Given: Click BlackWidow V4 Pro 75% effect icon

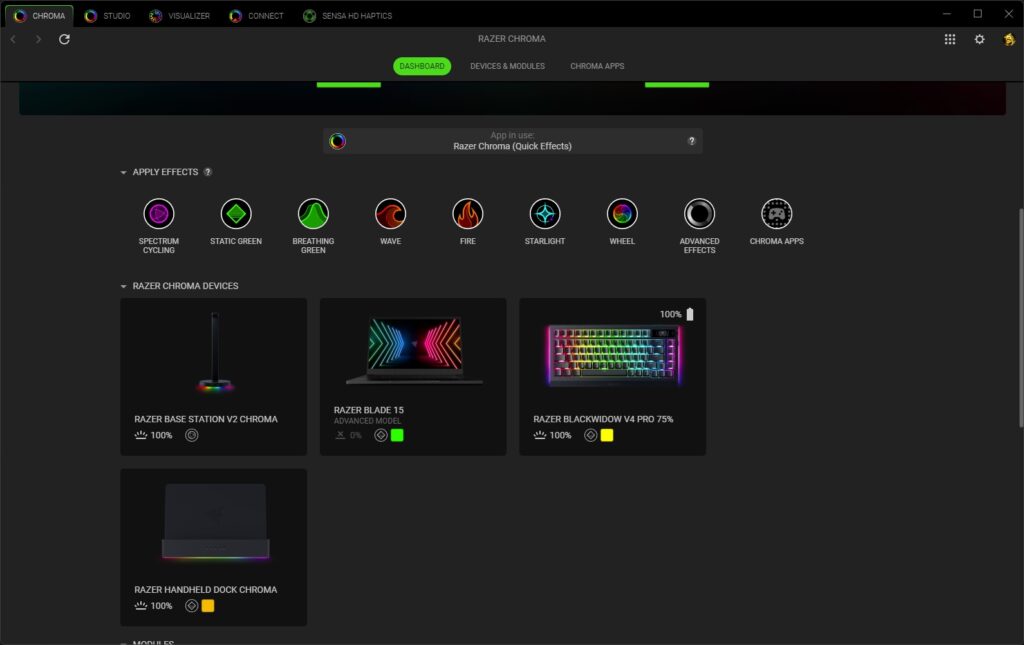Looking at the screenshot, I should [x=590, y=435].
